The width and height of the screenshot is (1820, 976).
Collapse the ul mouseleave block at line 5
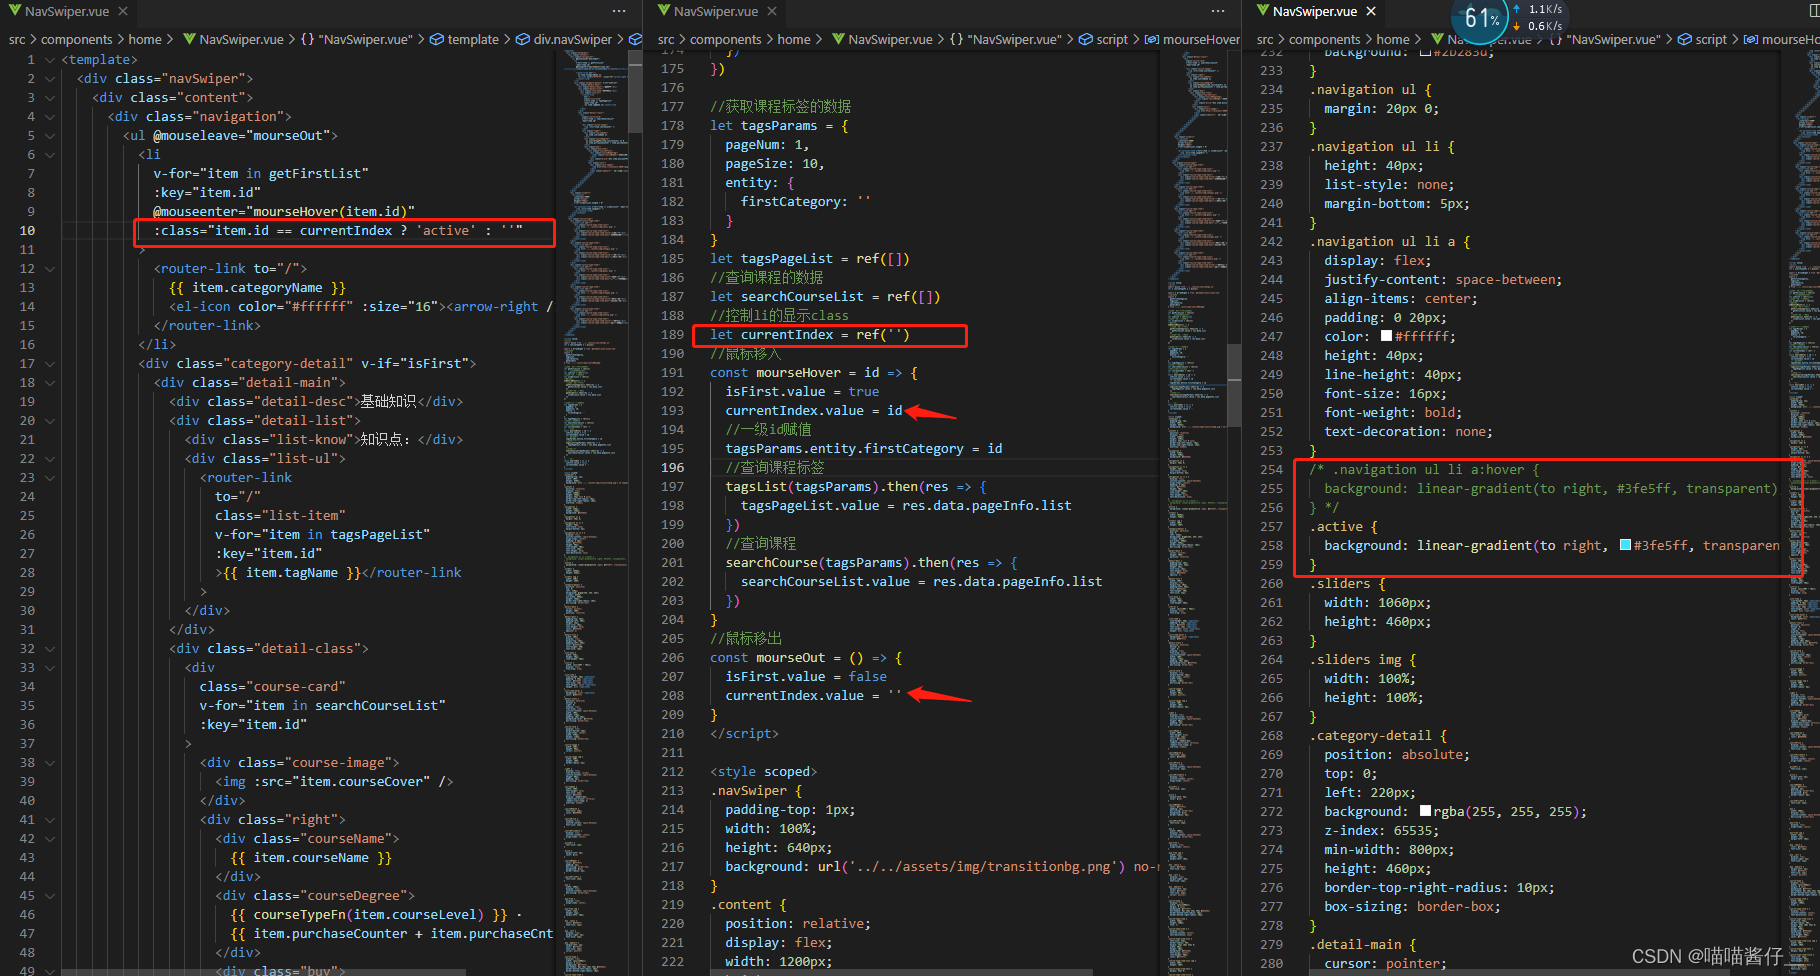point(50,136)
